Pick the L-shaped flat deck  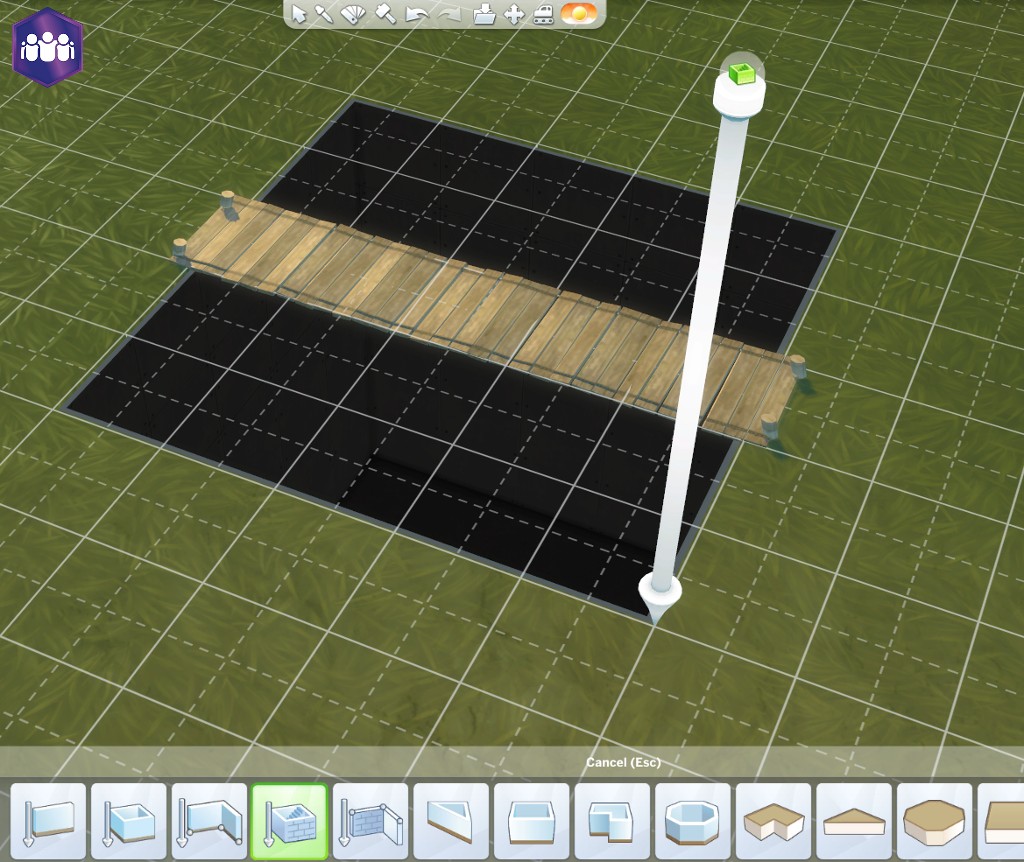click(774, 822)
